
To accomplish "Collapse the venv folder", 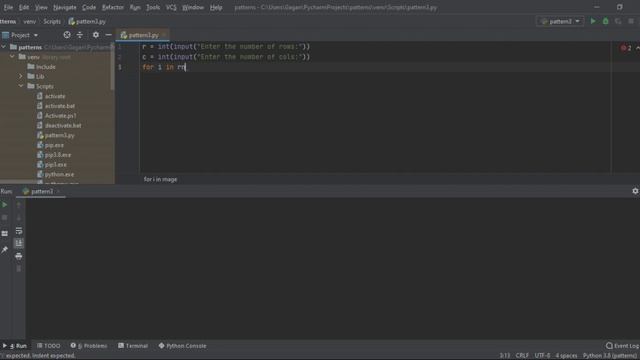I will pyautogui.click(x=13, y=57).
